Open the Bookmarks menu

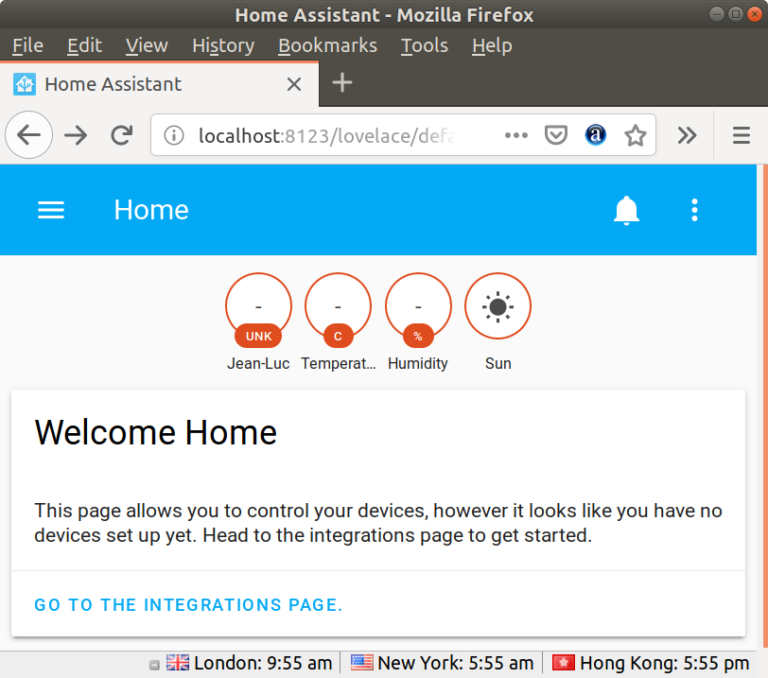(x=328, y=46)
